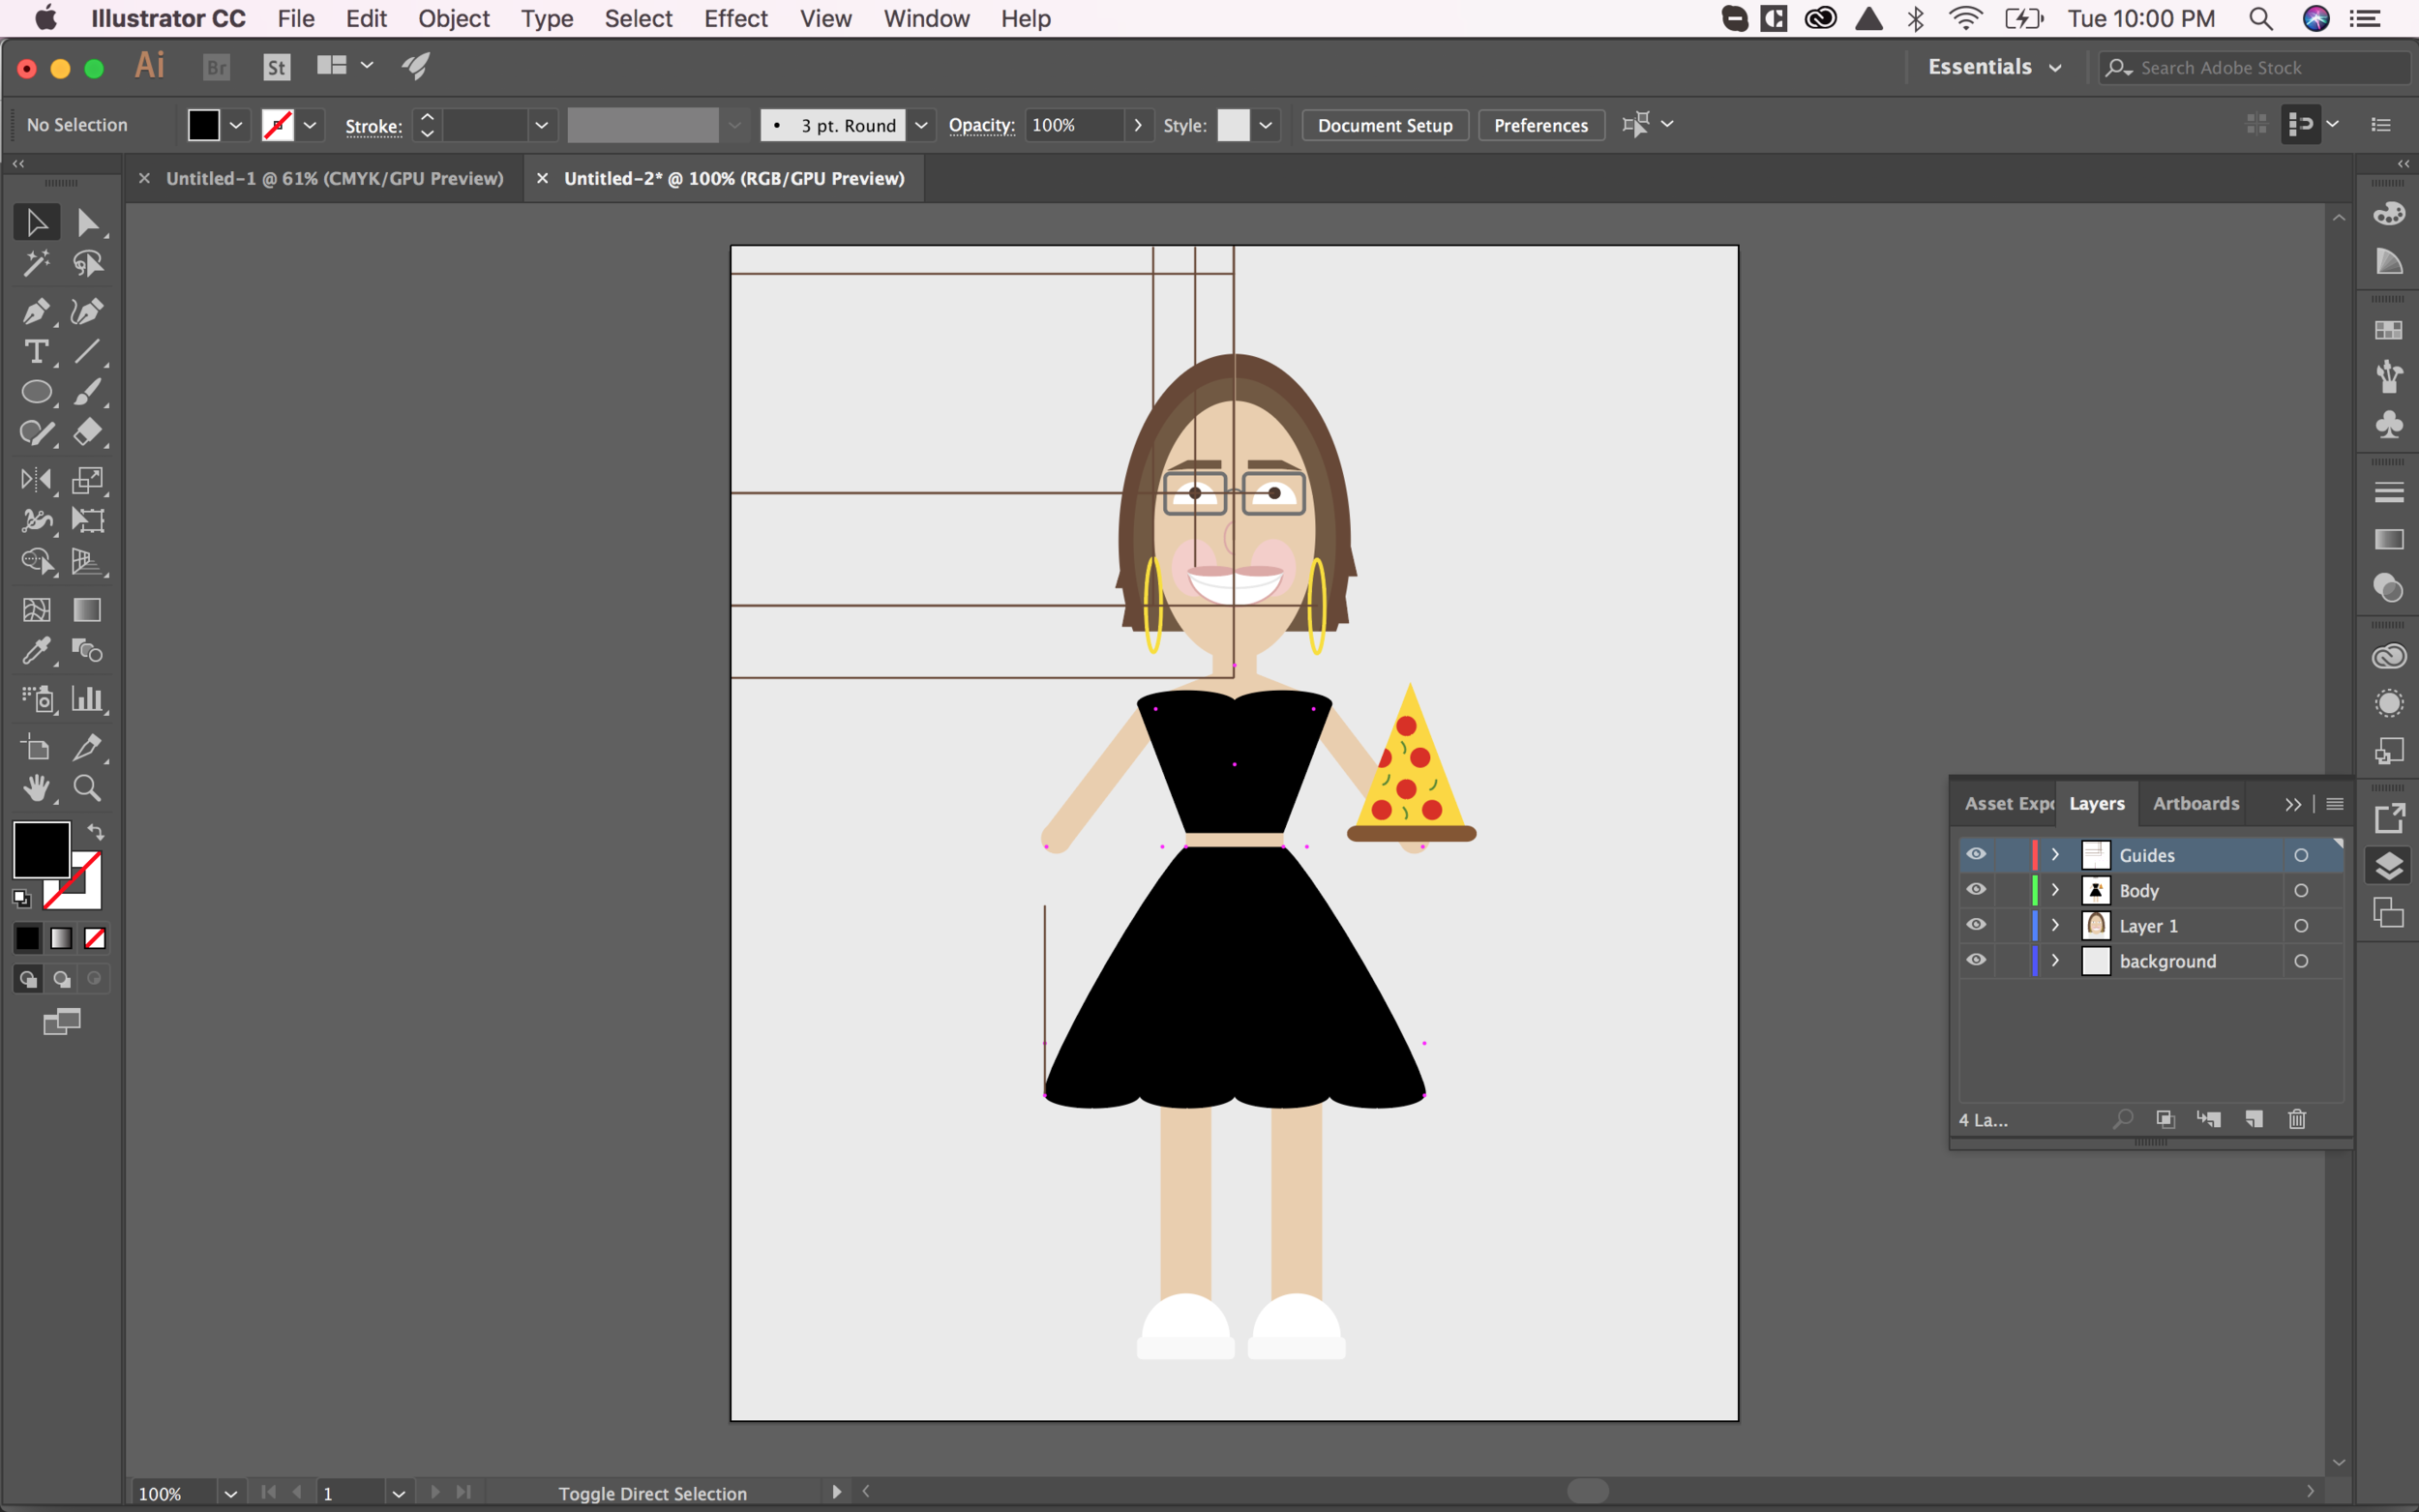Select the Direct Selection tool
Viewport: 2419px width, 1512px height.
tap(88, 222)
